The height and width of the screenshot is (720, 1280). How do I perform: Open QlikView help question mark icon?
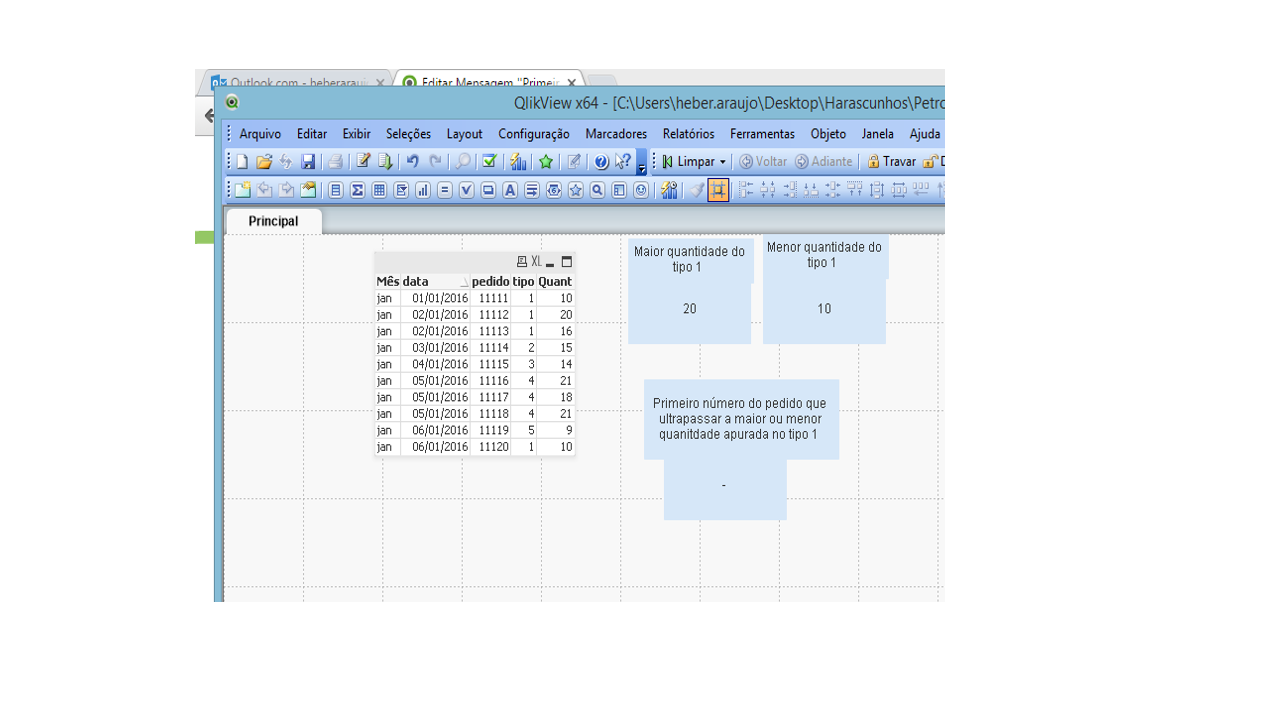click(601, 161)
